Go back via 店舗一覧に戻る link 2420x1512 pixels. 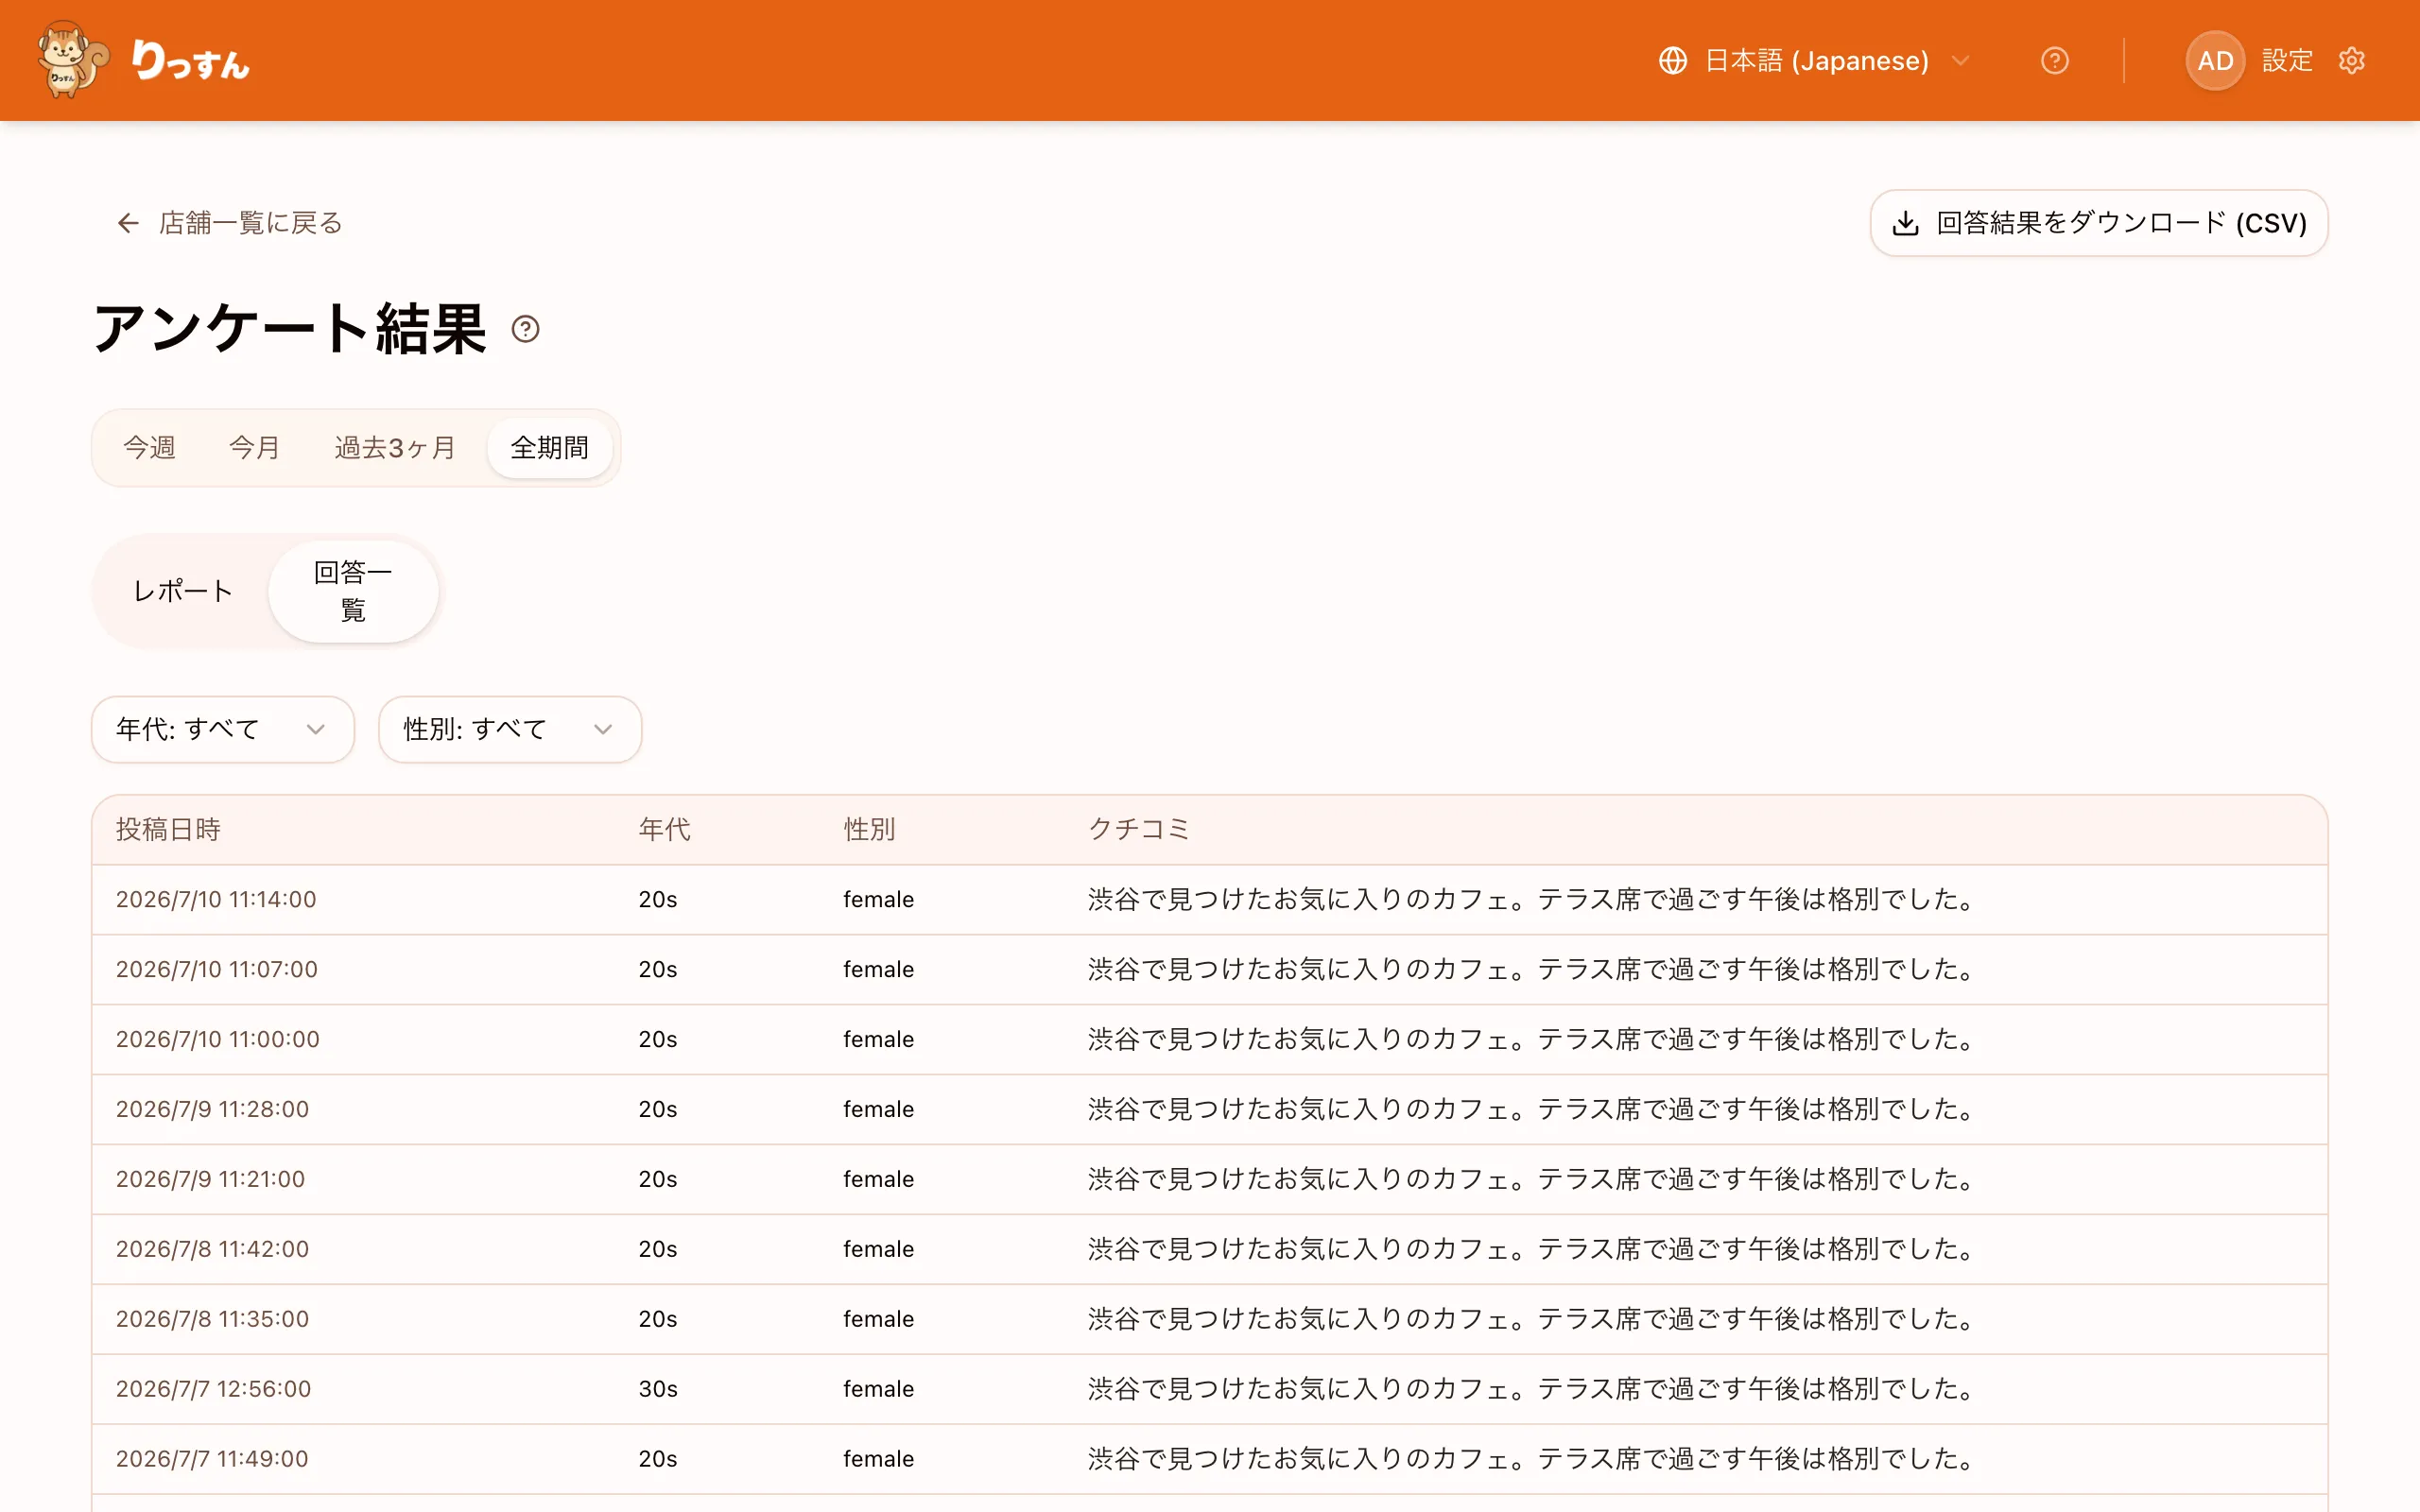click(230, 223)
